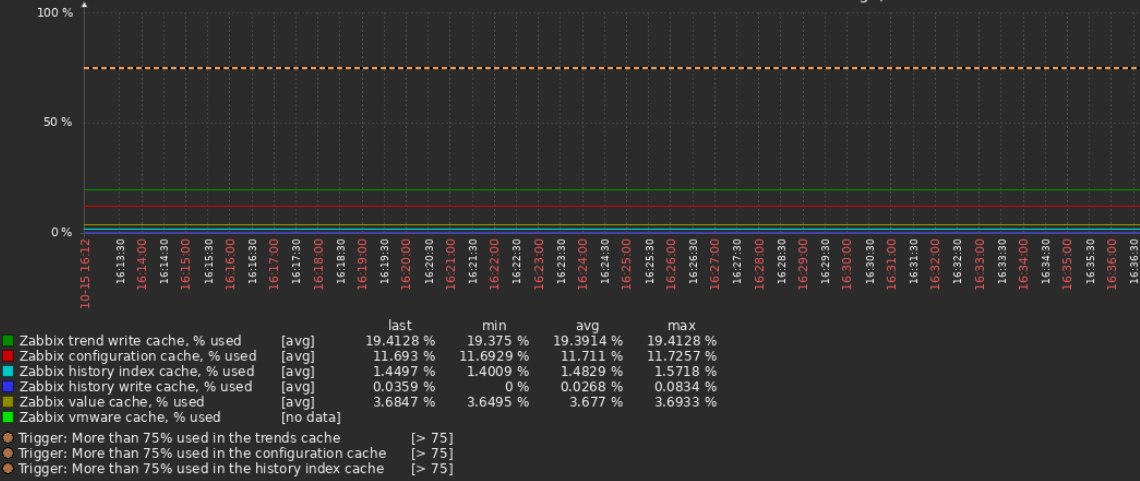Click avg value 1.4829 %
Viewport: 1140px width, 481px height.
pyautogui.click(x=592, y=371)
